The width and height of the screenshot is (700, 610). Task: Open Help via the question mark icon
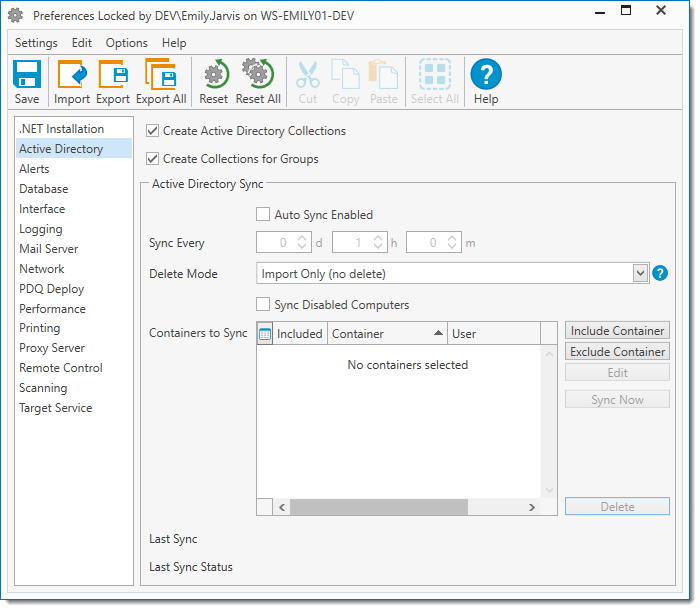(x=486, y=76)
